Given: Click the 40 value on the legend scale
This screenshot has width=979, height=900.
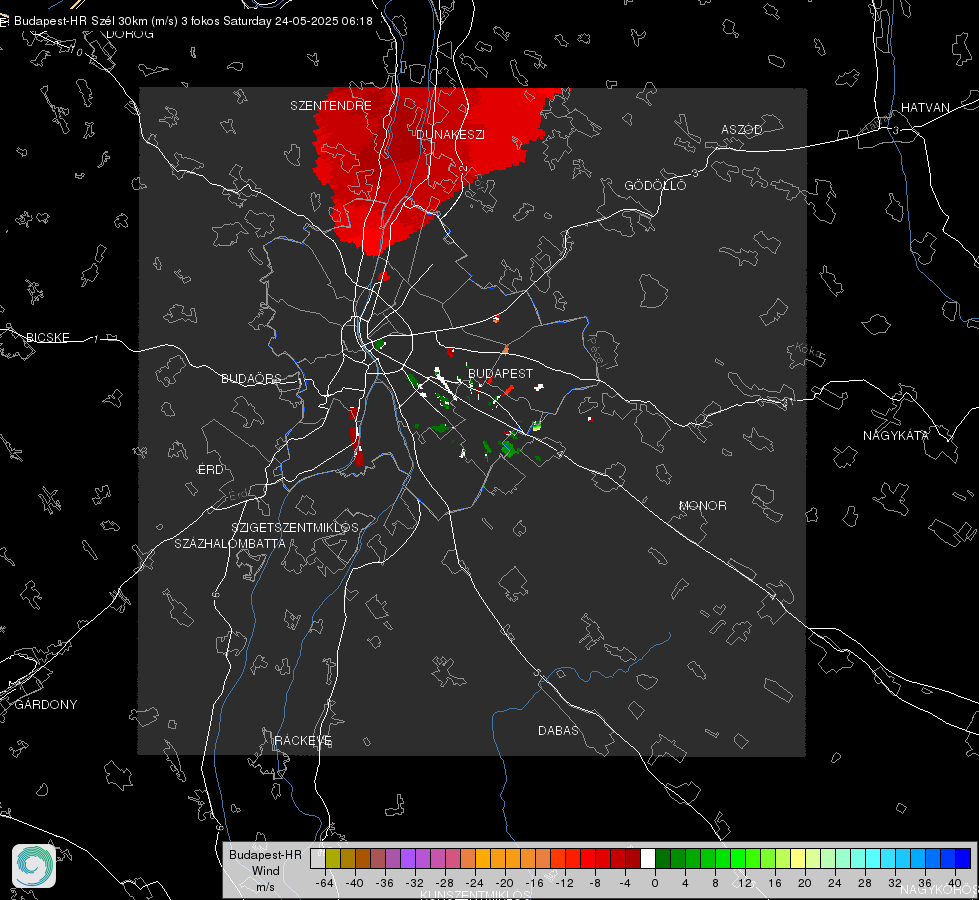Looking at the screenshot, I should pos(955,883).
